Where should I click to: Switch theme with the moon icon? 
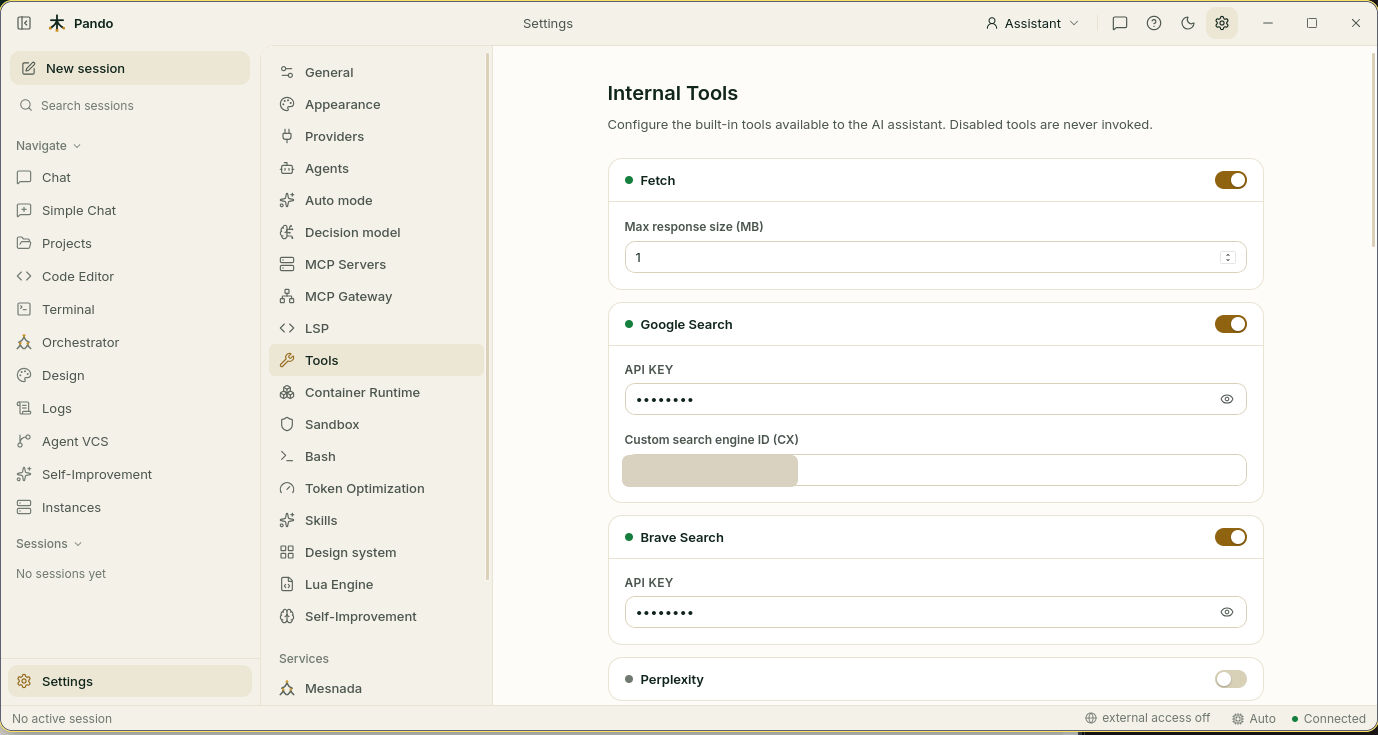(x=1188, y=23)
